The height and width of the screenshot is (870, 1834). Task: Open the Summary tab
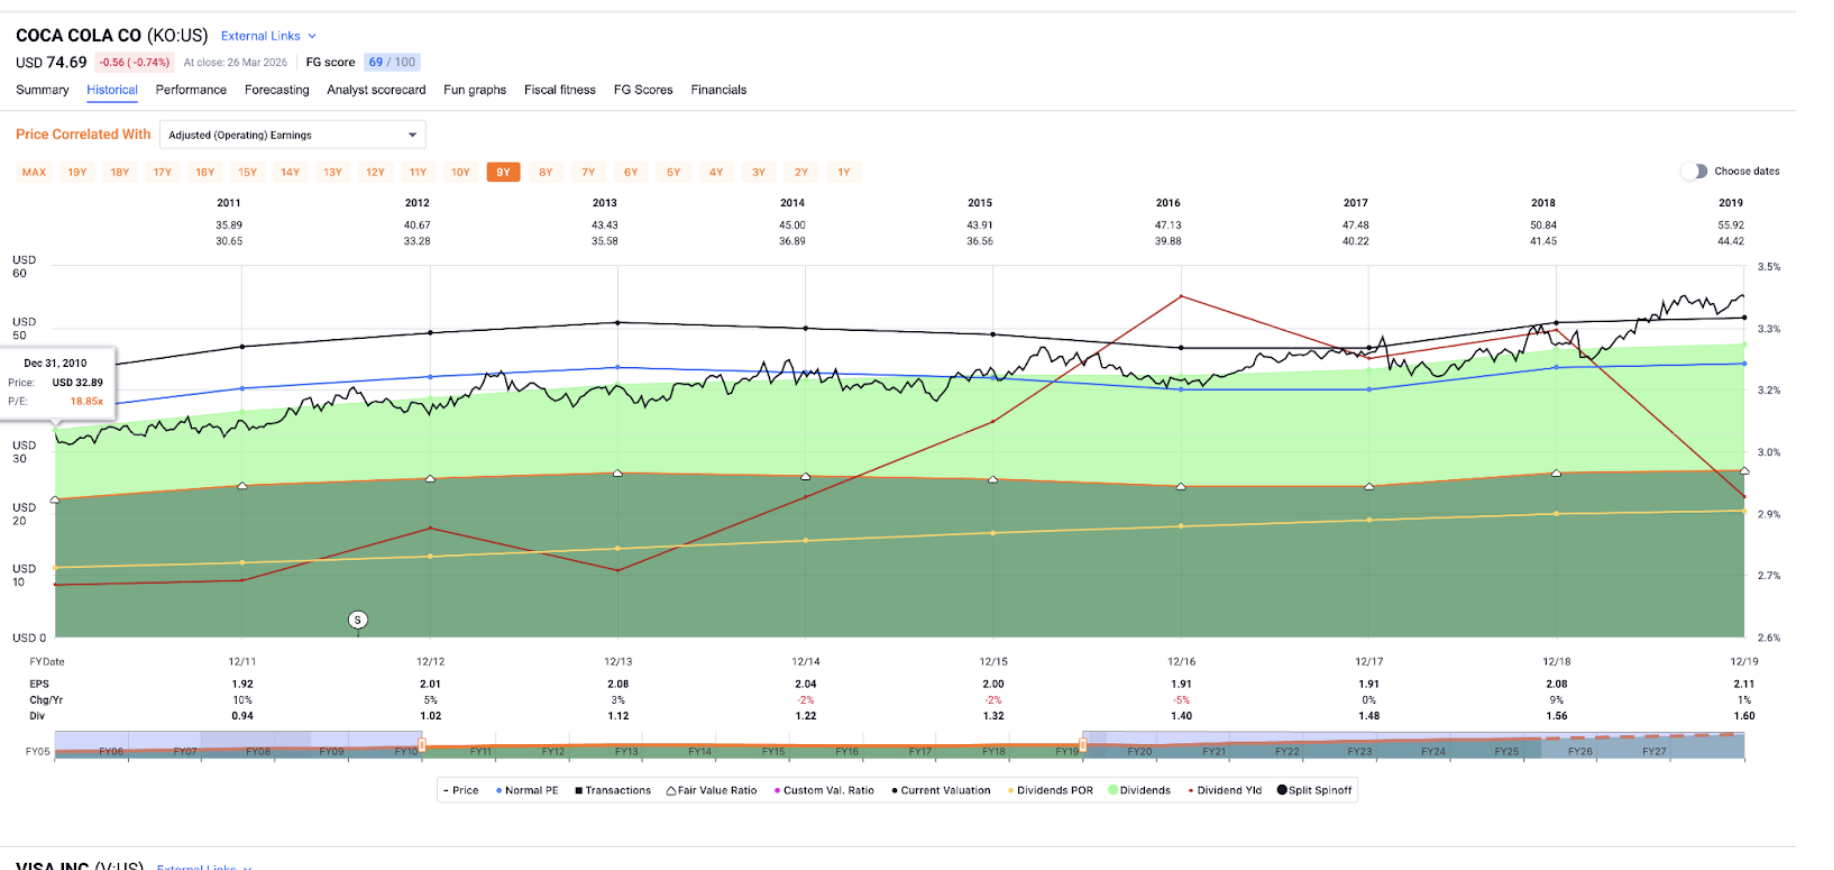pos(42,90)
